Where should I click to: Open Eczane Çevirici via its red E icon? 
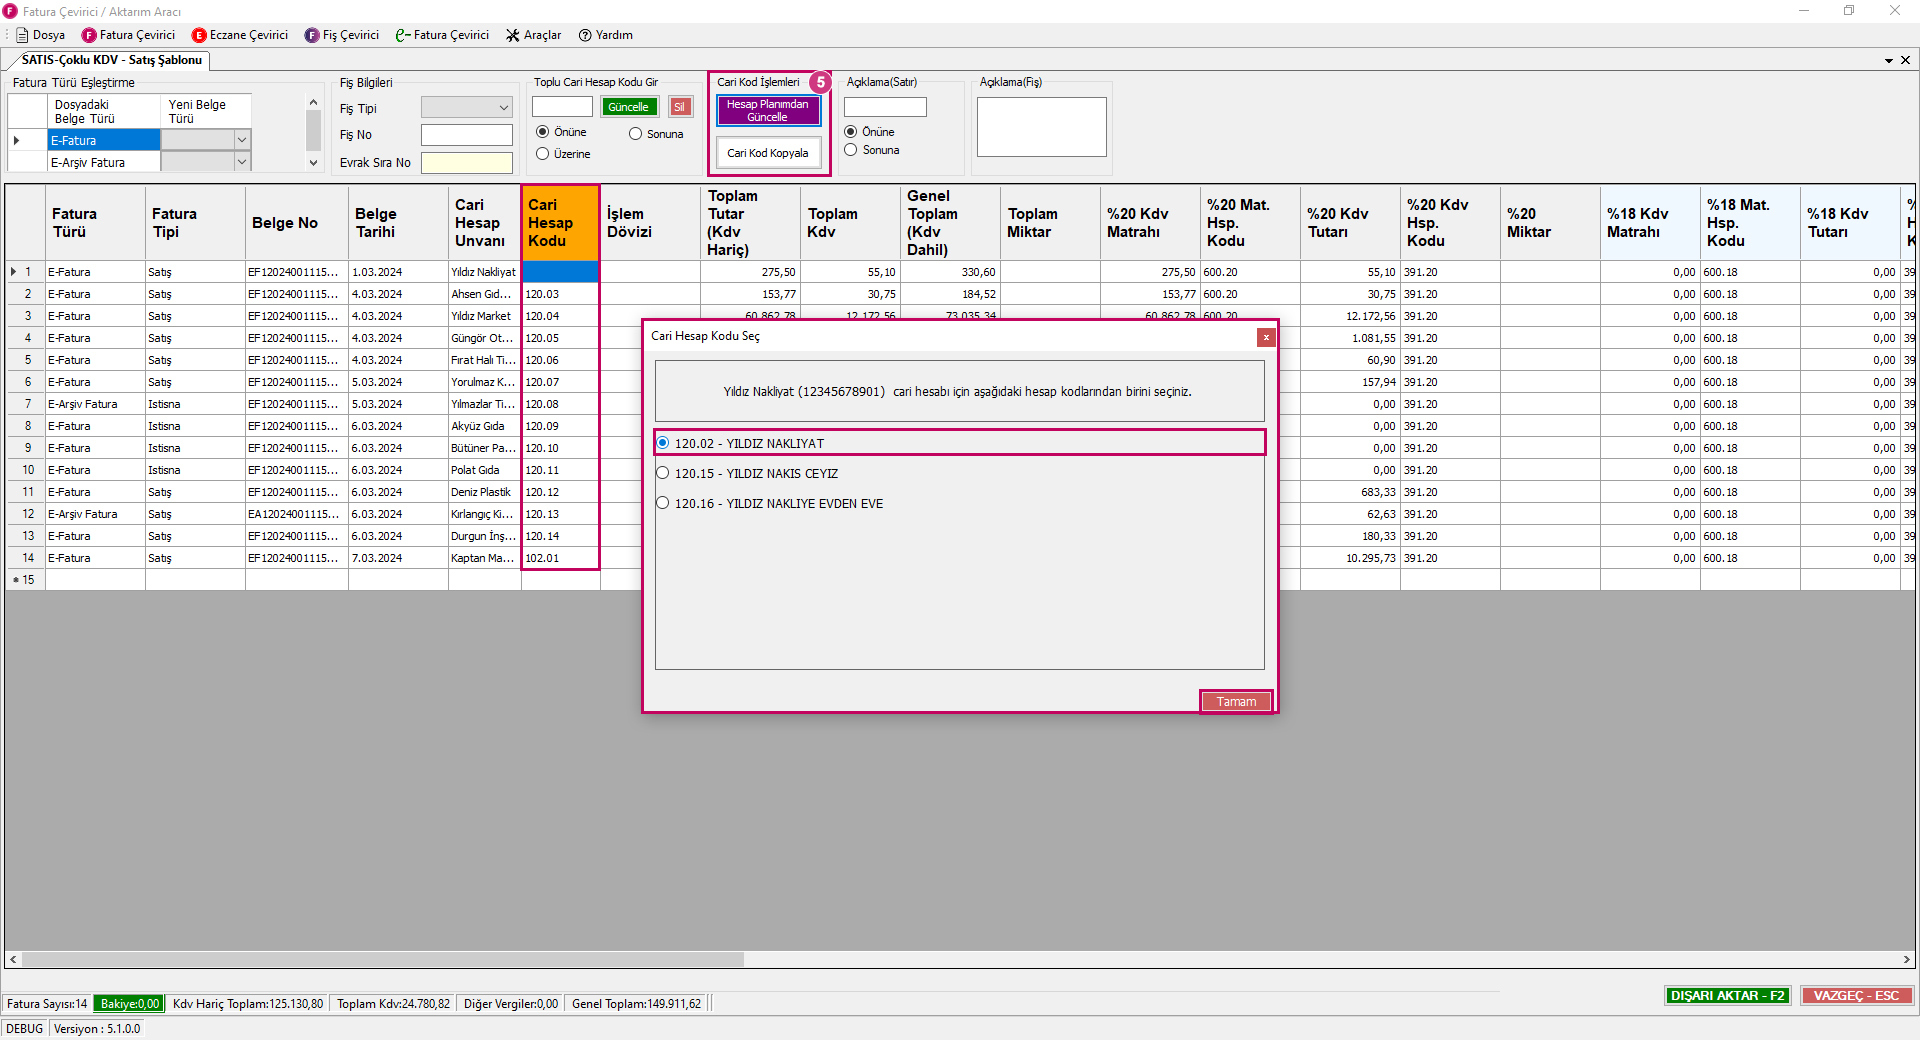[x=199, y=35]
